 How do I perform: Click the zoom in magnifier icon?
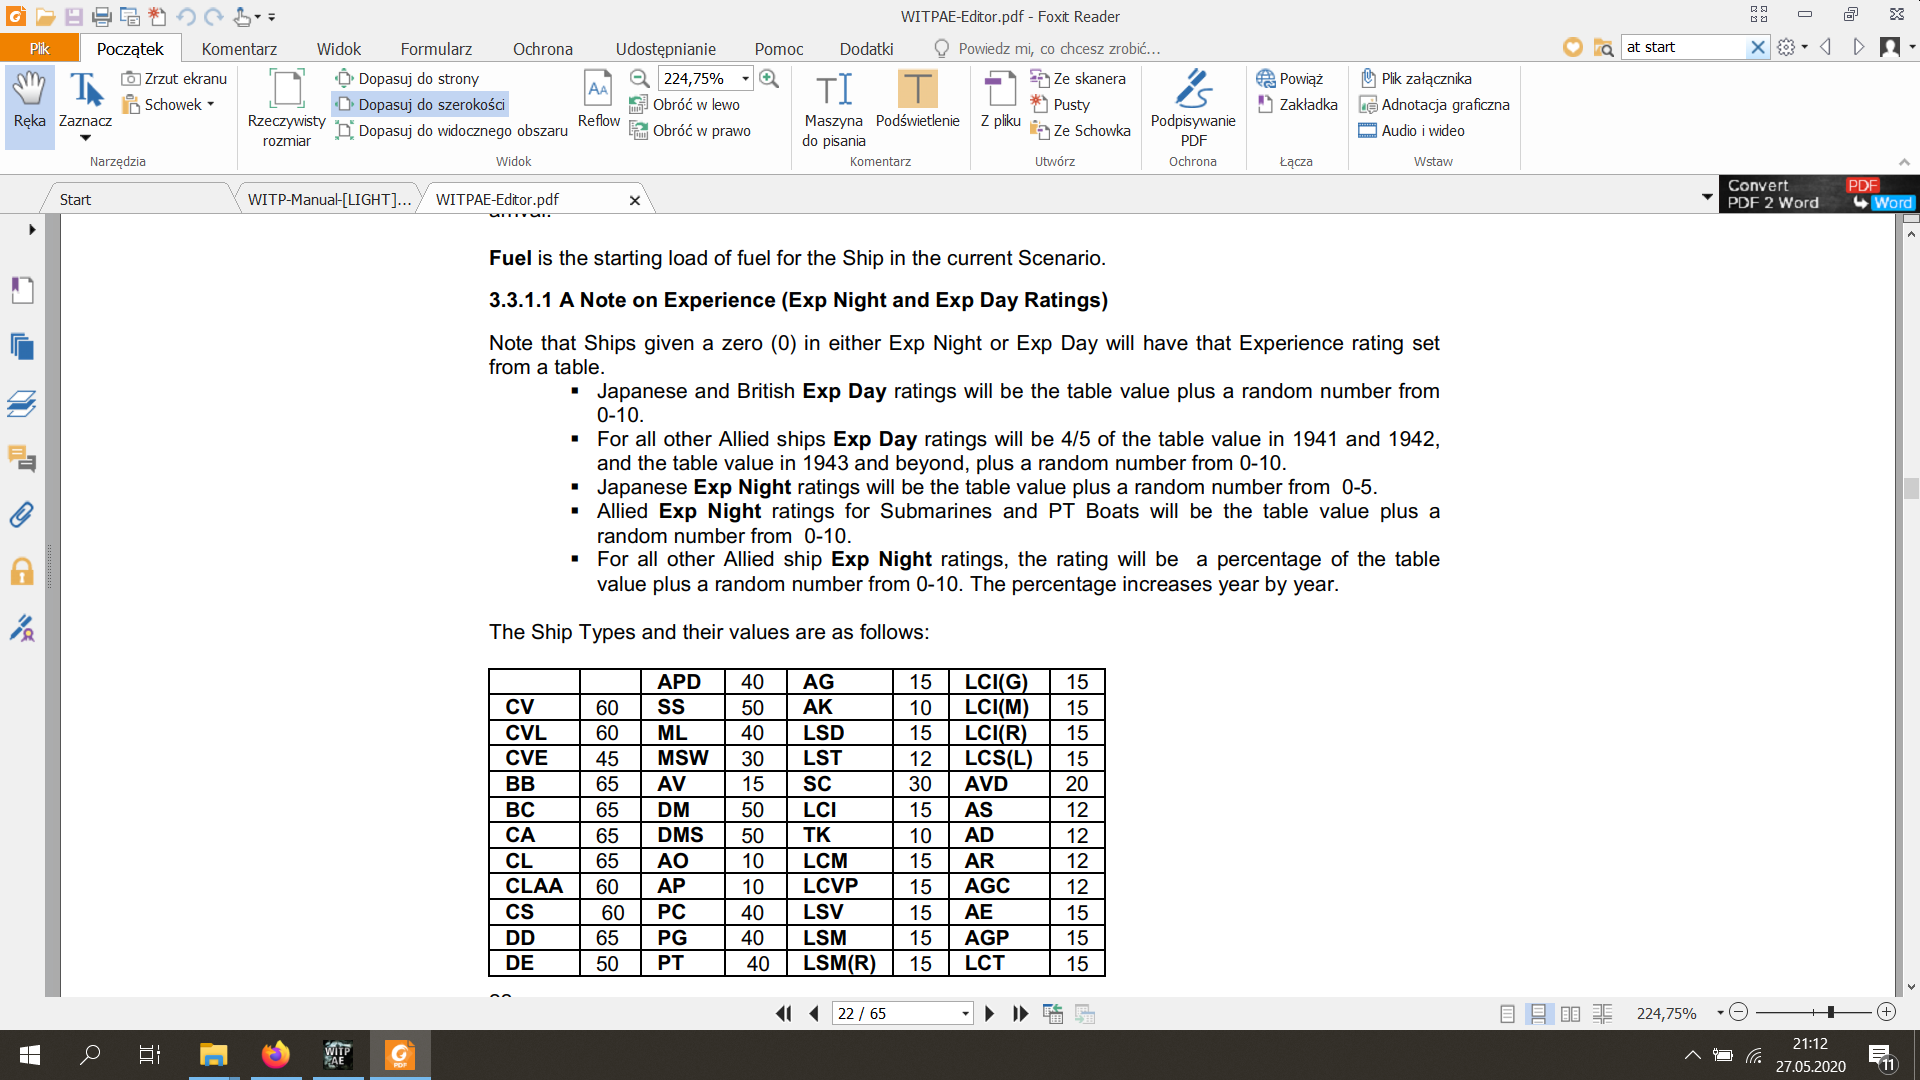pyautogui.click(x=769, y=78)
